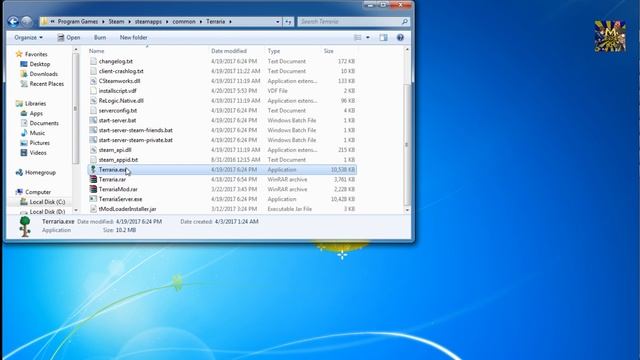Click the desktop icon at top right
This screenshot has width=640, height=360.
click(610, 36)
